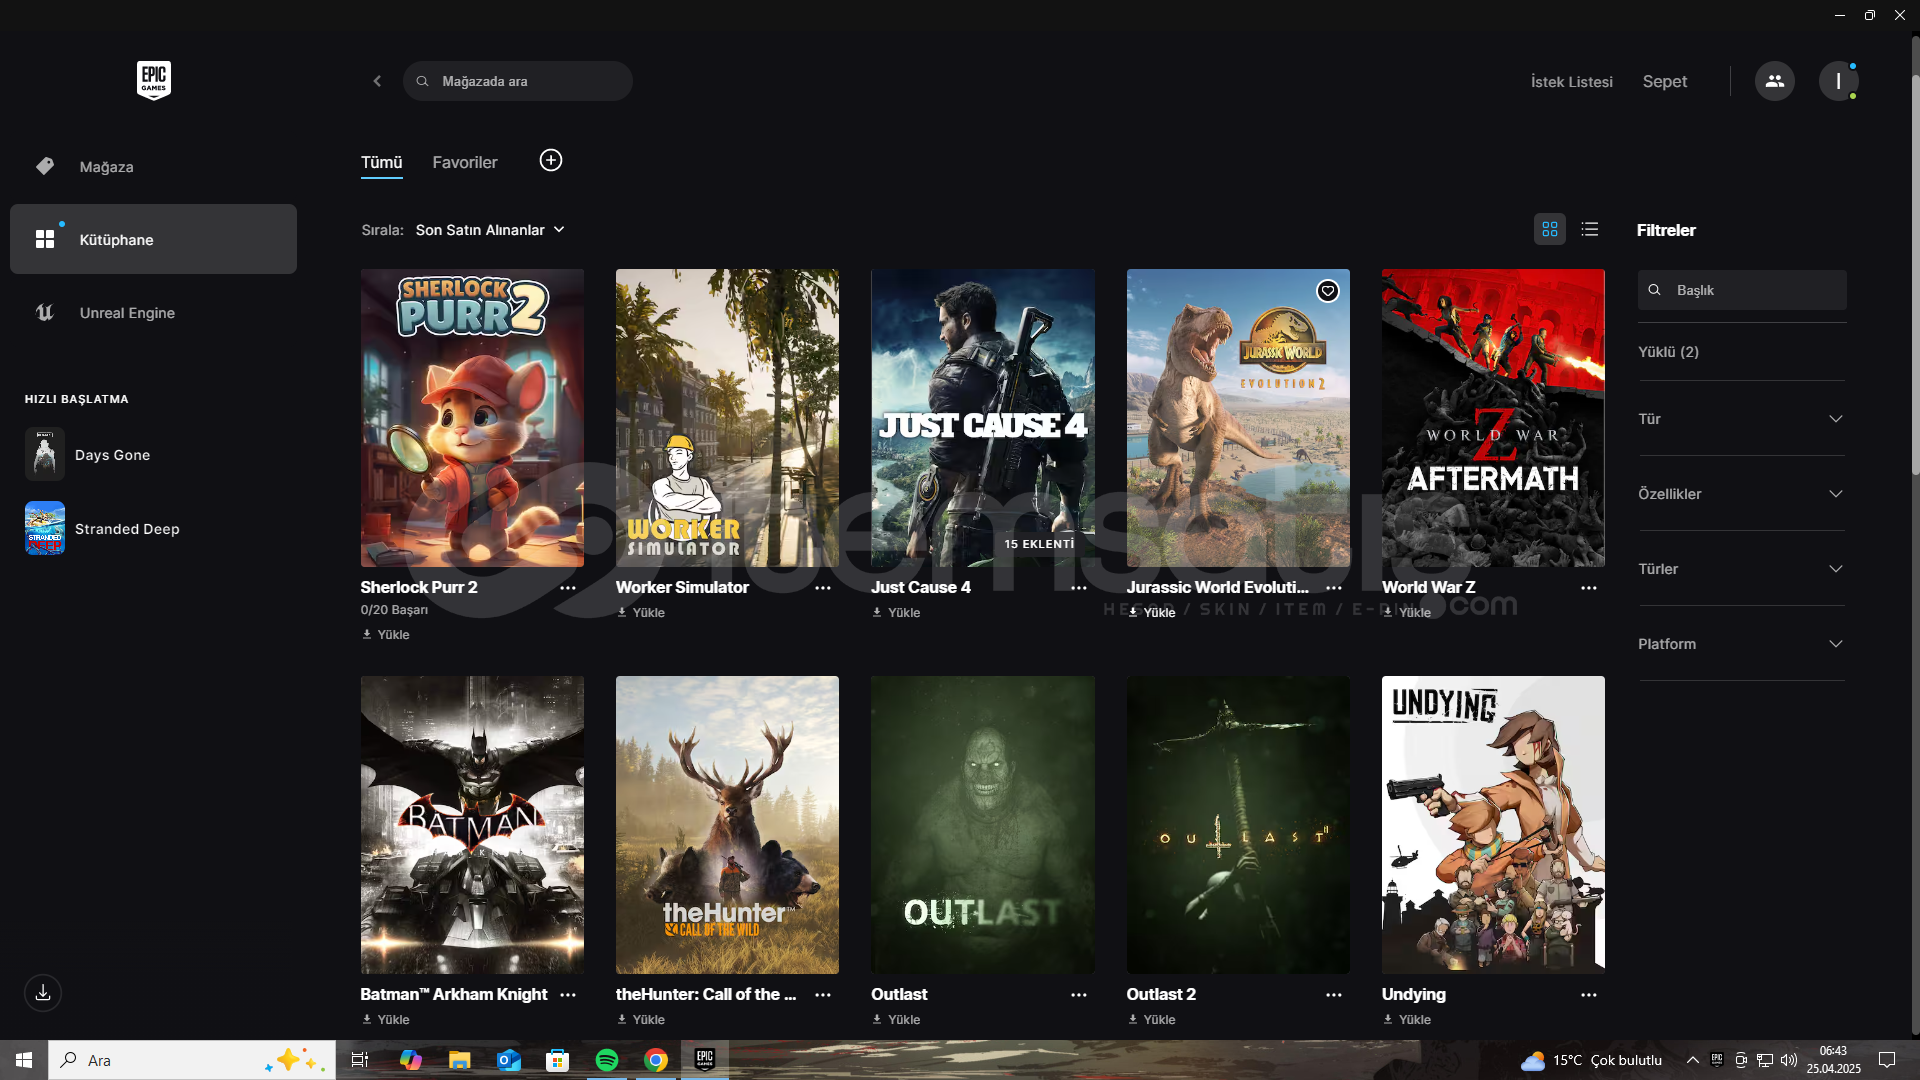Open Chrome from the taskbar

pos(656,1060)
